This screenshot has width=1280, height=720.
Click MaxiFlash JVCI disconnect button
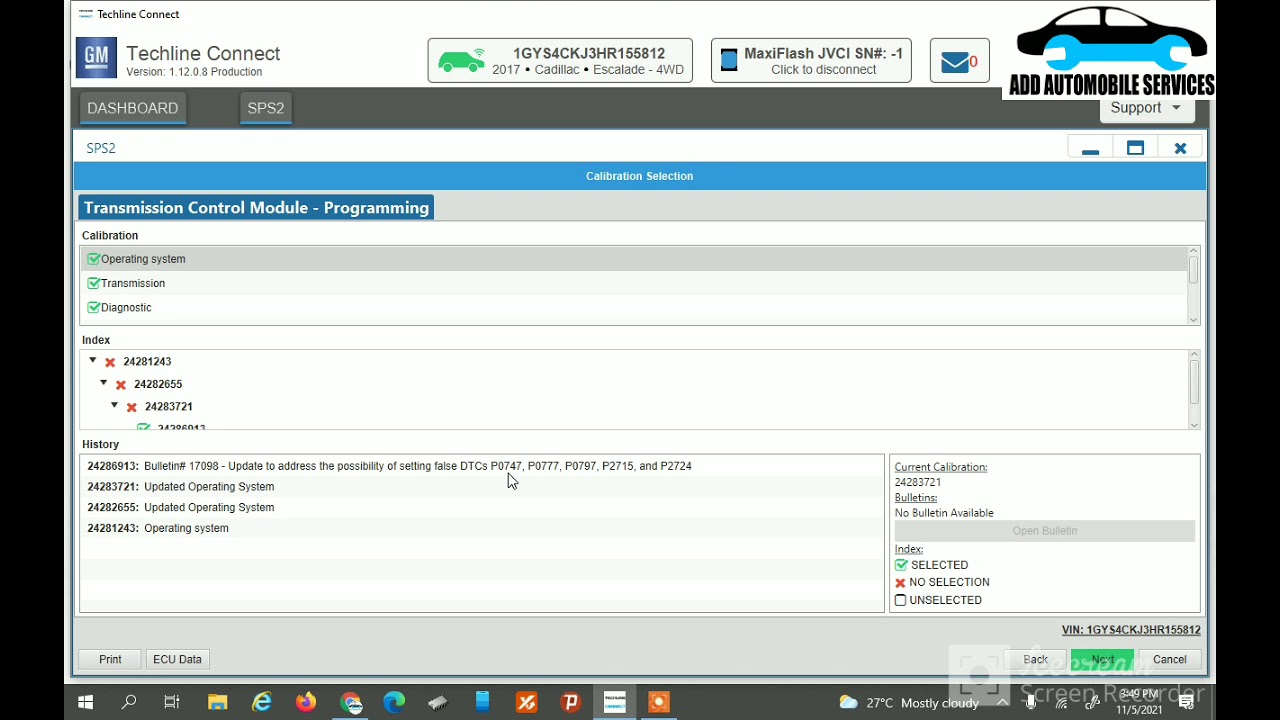811,61
